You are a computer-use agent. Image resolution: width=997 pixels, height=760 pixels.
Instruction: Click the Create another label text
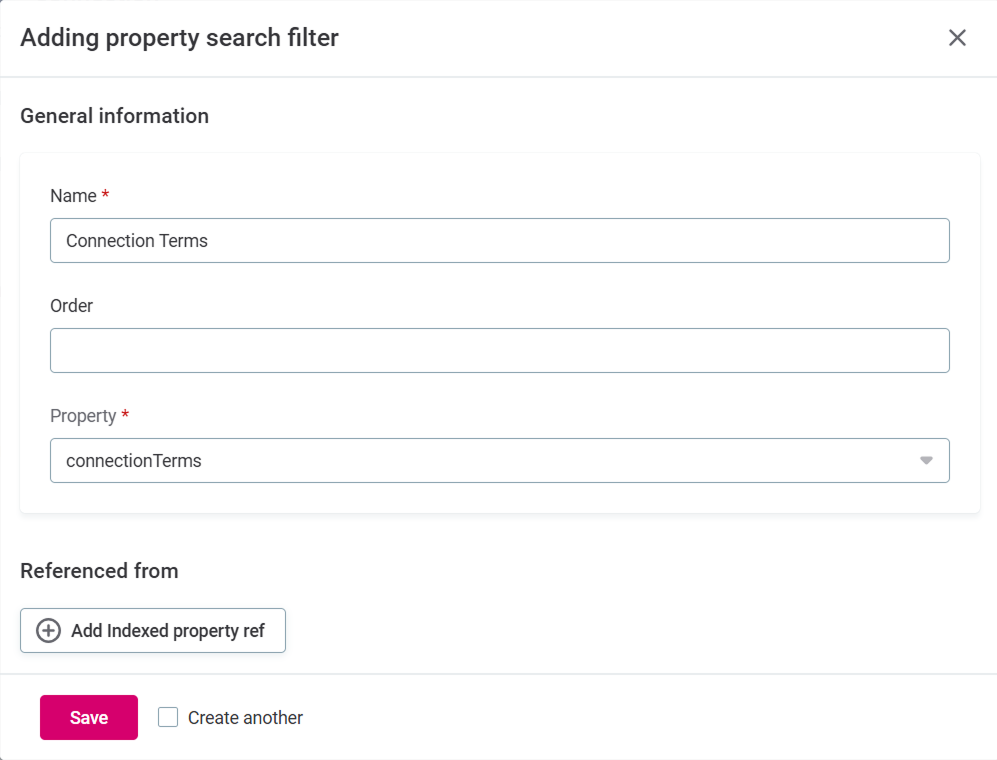click(245, 718)
